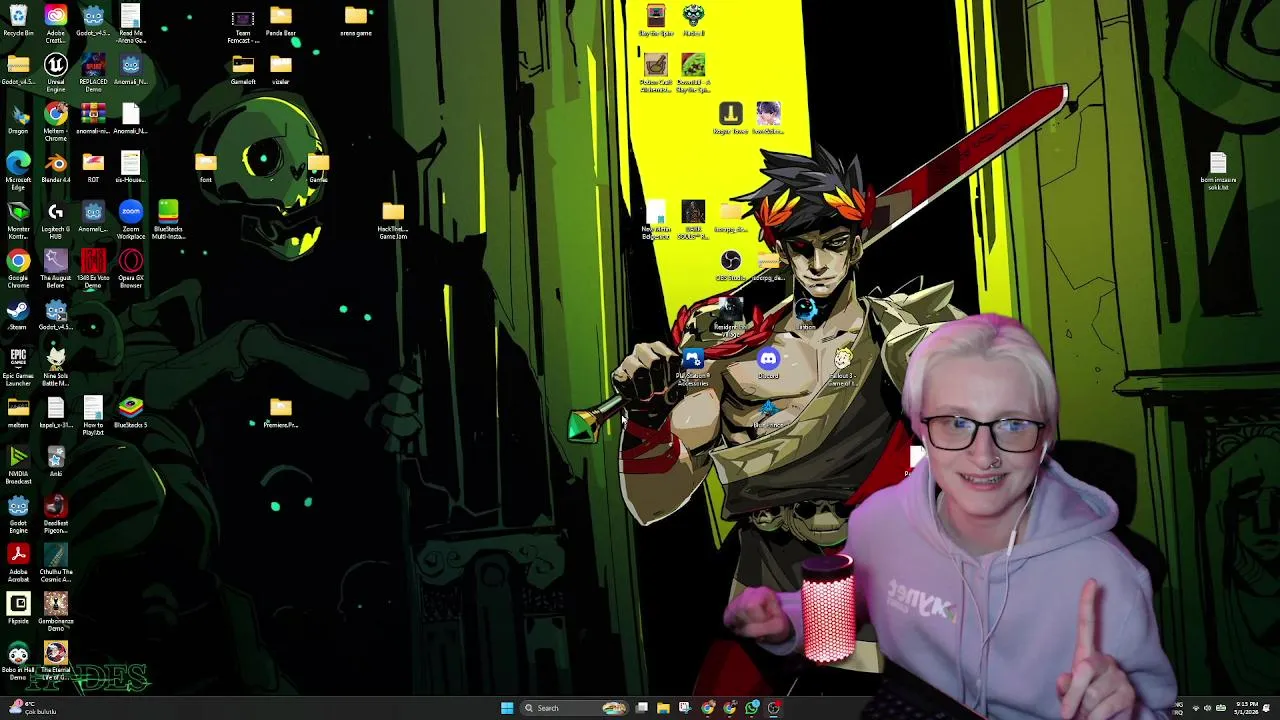Open the taskbar clock and date

pos(1246,708)
